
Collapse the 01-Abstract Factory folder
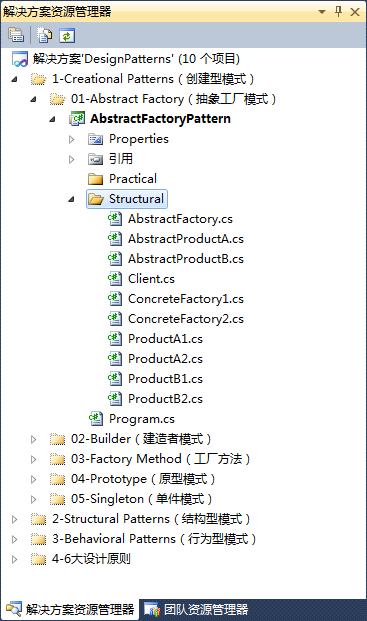[34, 99]
